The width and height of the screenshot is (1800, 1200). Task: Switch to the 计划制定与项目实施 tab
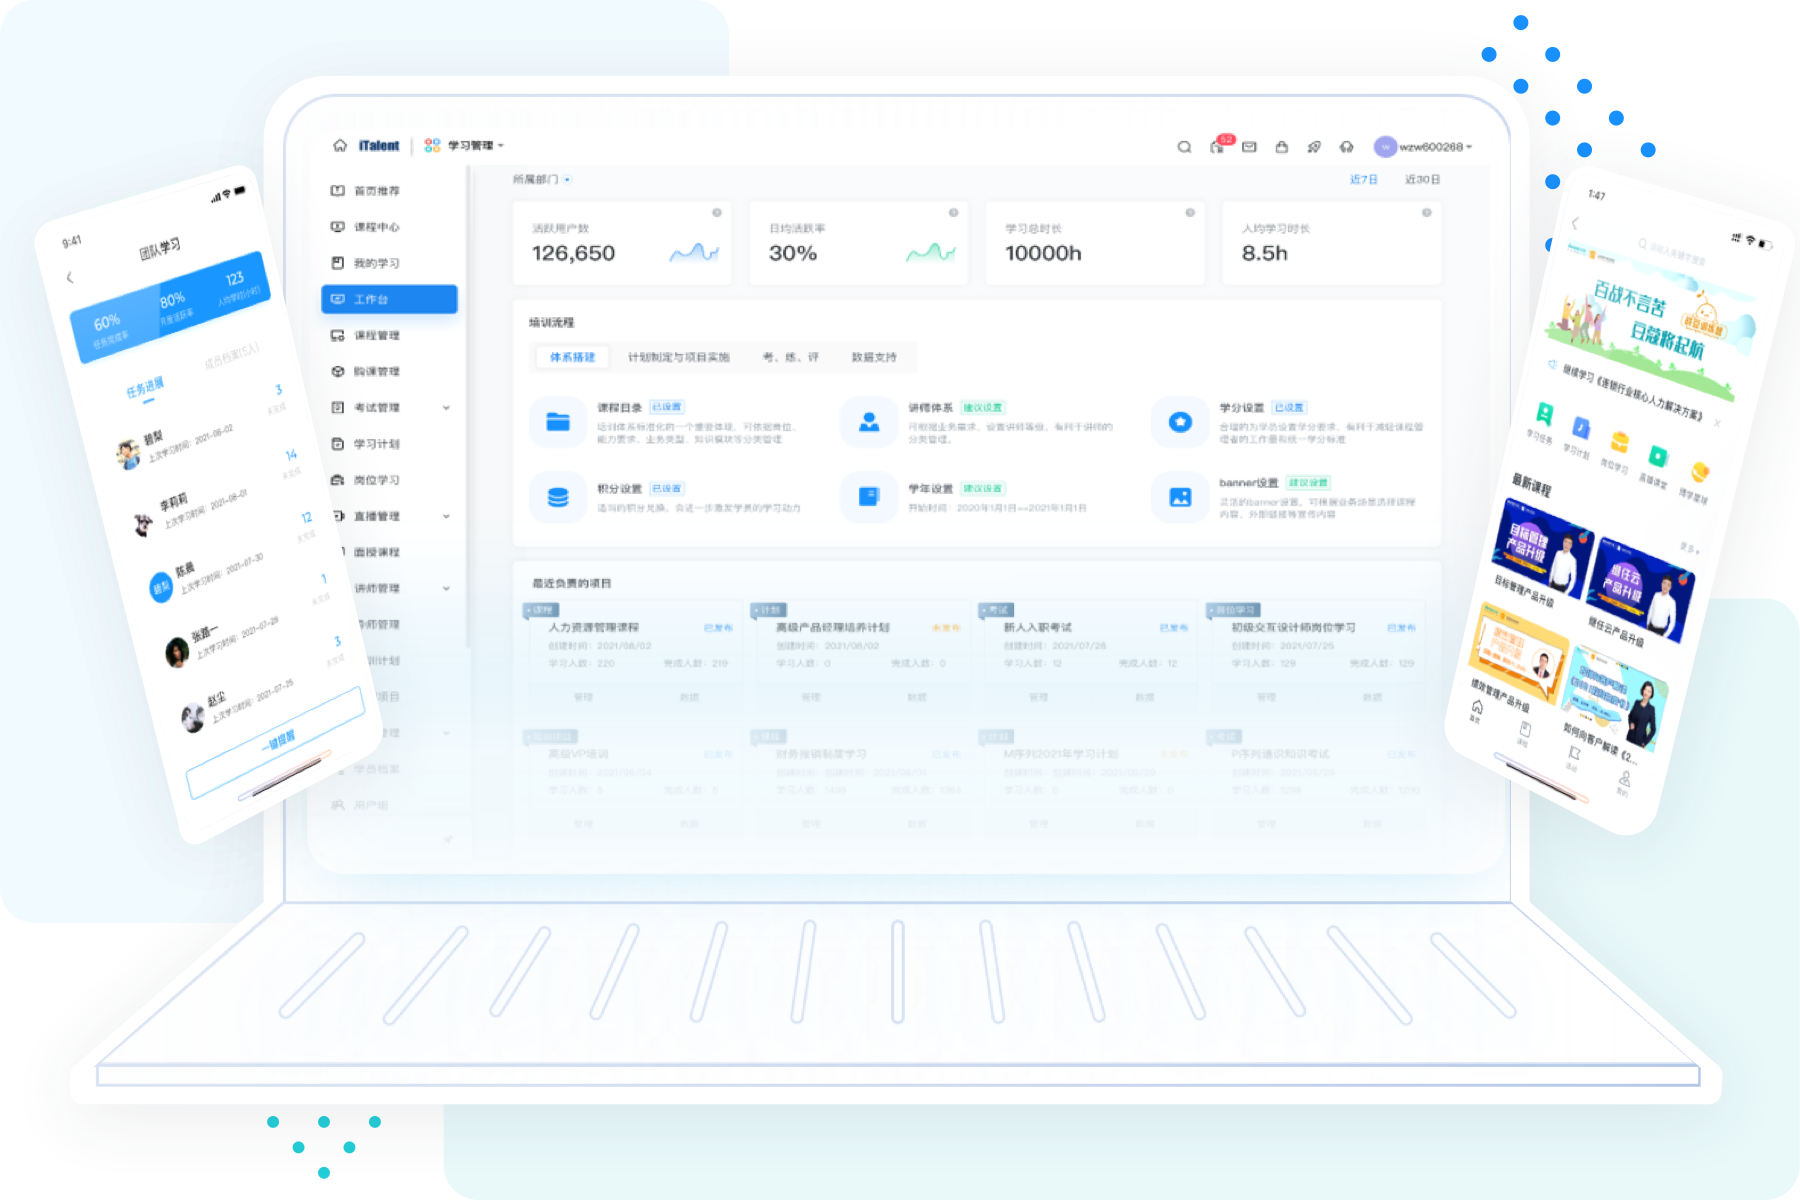coord(678,357)
